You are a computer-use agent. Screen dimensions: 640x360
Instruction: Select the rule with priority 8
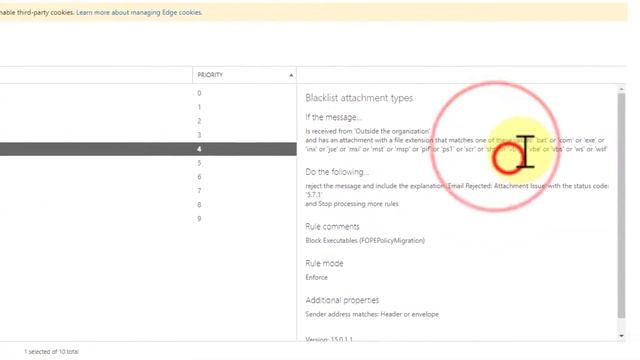point(148,204)
